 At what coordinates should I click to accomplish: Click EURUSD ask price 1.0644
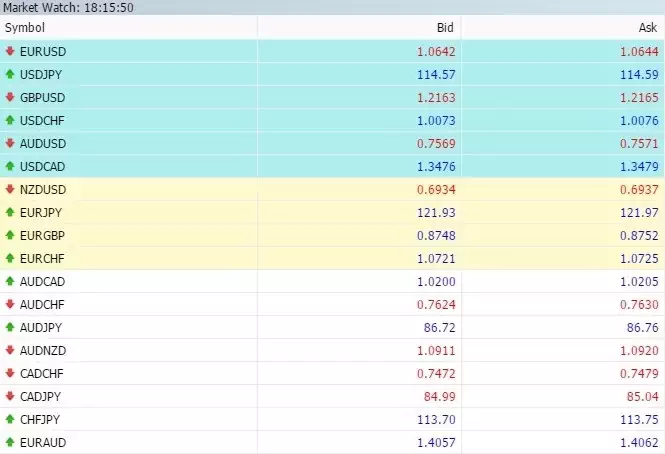pos(639,52)
